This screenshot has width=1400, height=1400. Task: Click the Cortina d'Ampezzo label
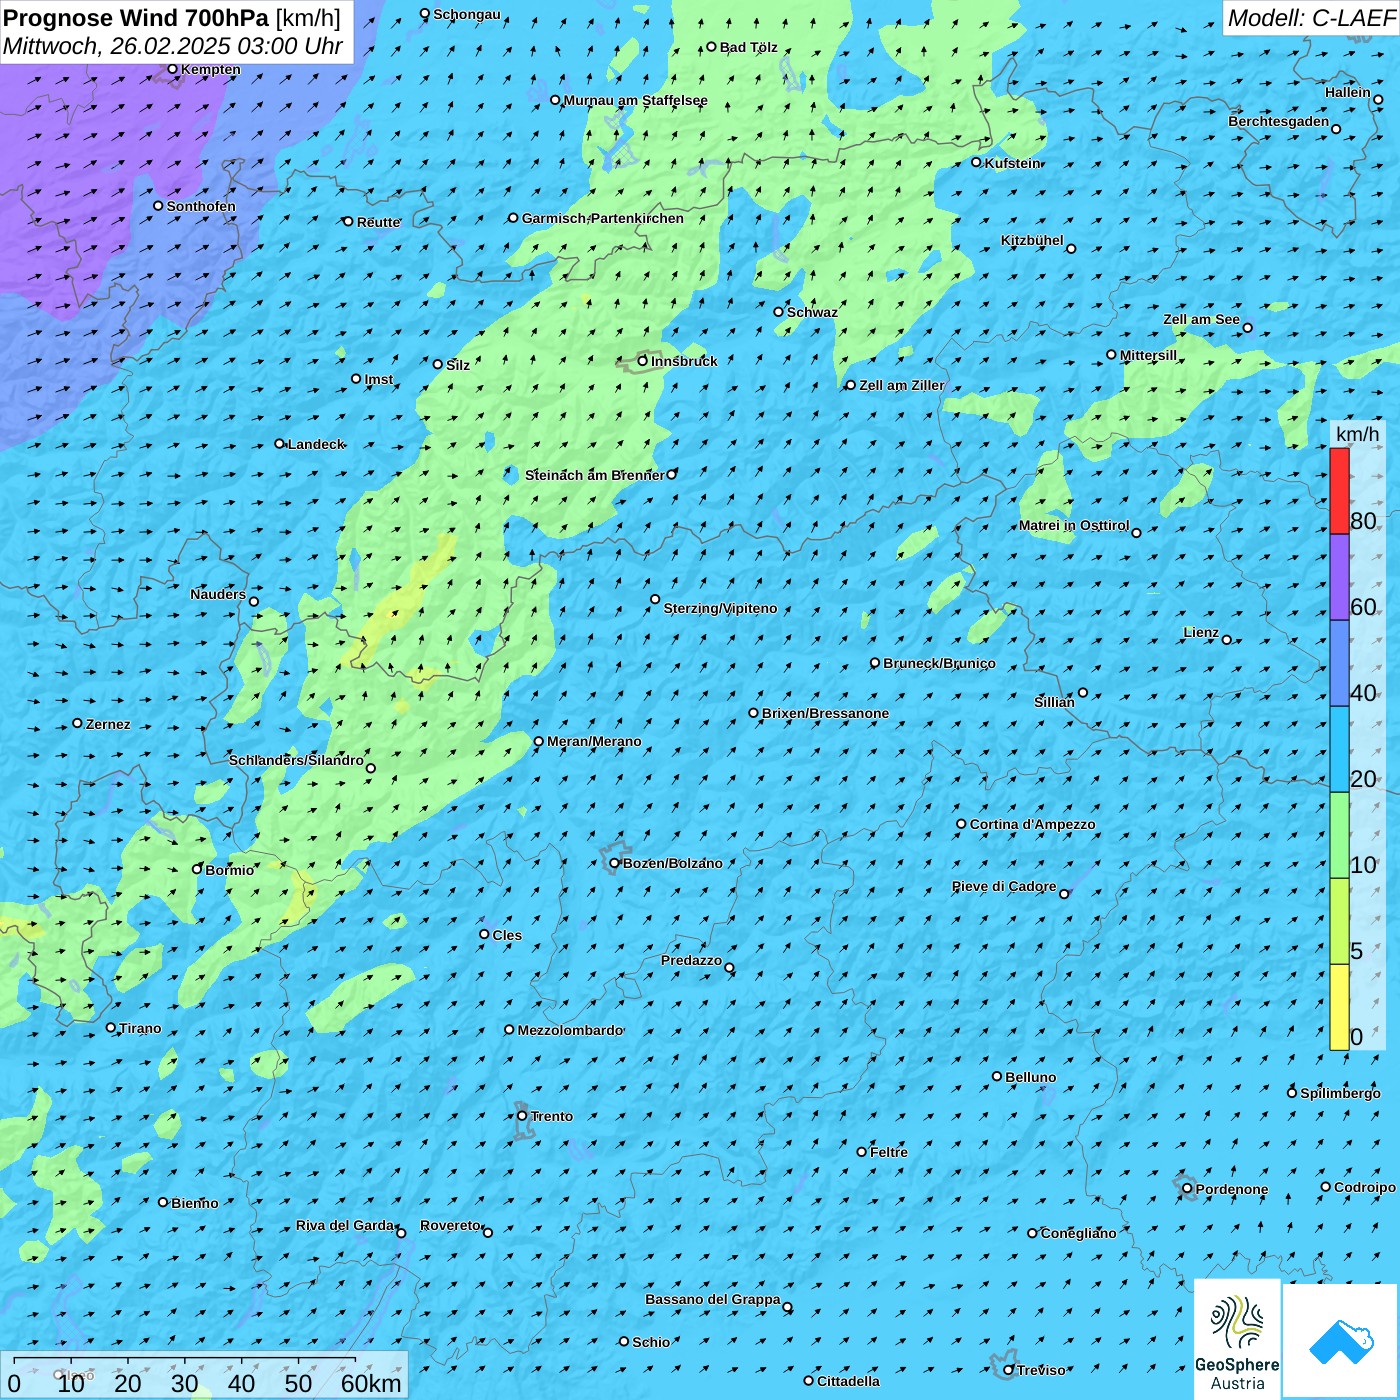tap(1032, 824)
